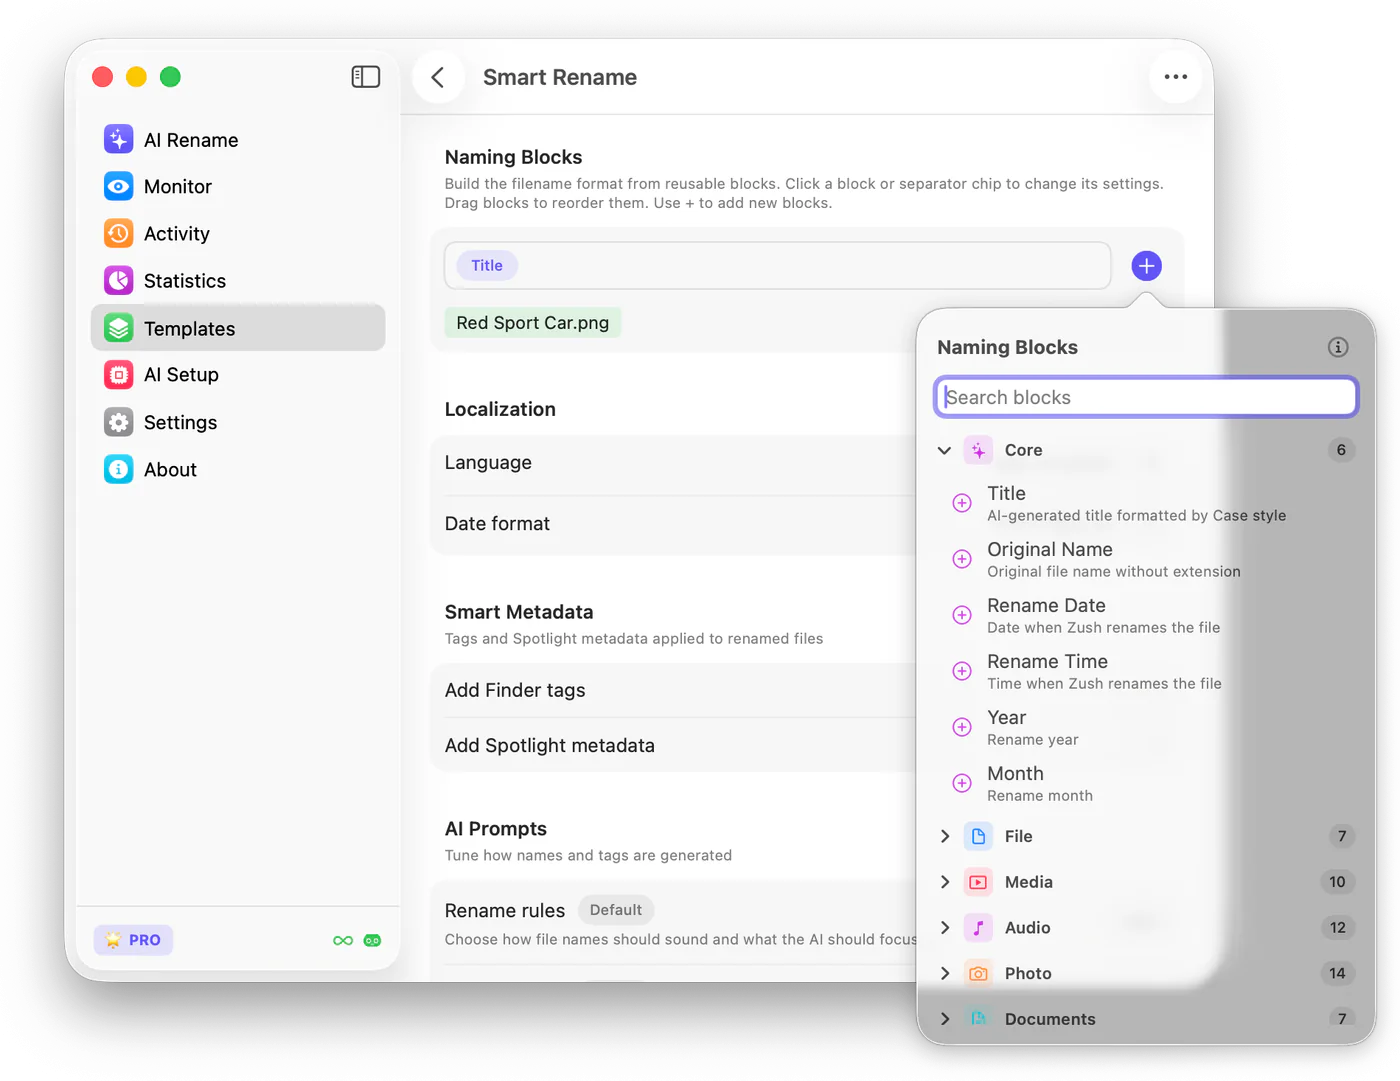Expand the Audio category chevron
This screenshot has width=1400, height=1081.
pos(945,928)
